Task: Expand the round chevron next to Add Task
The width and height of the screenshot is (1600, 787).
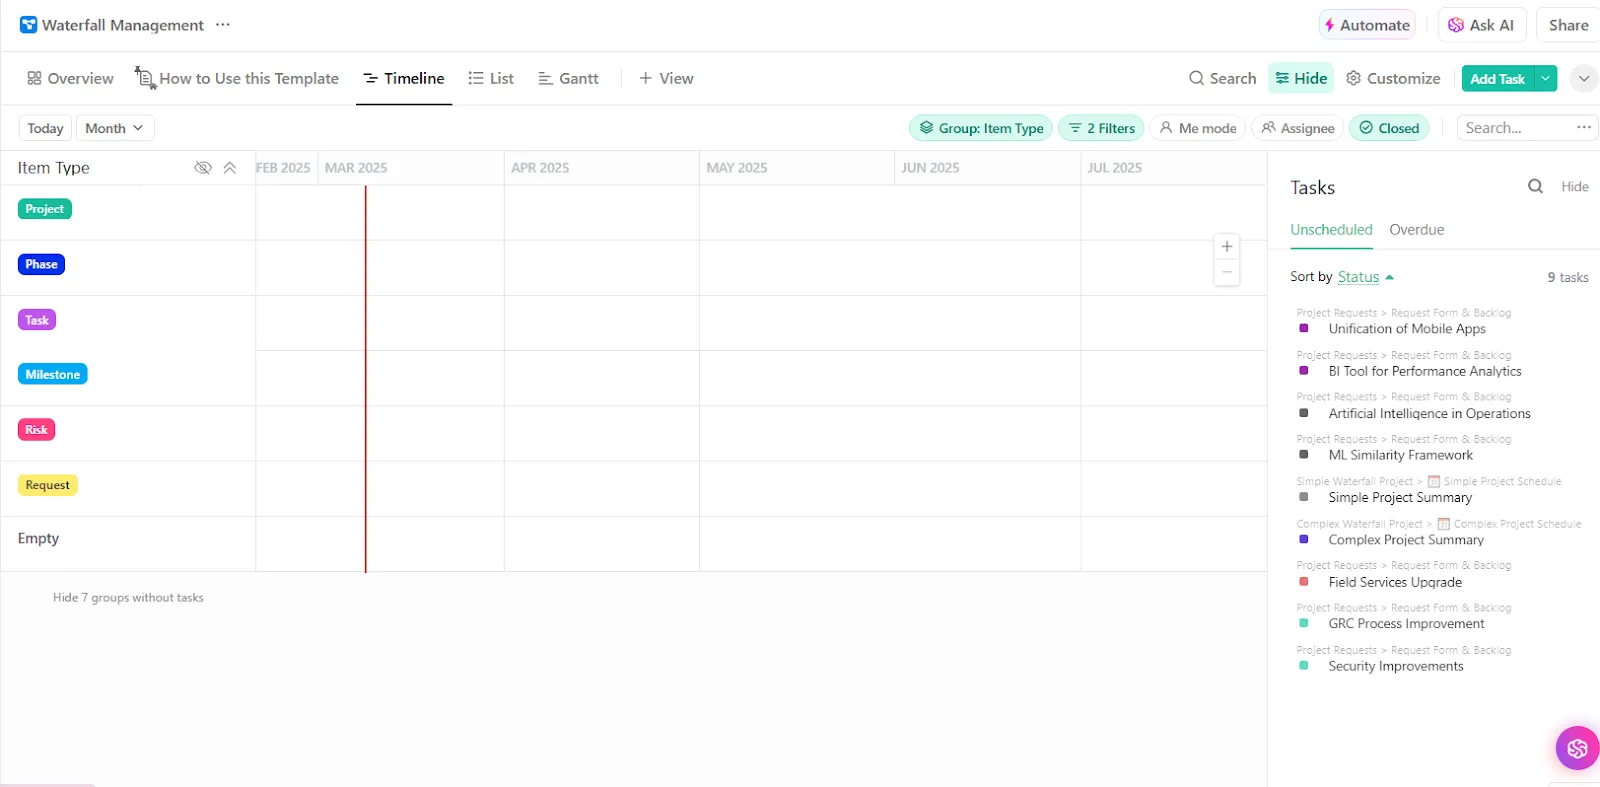Action: point(1584,78)
